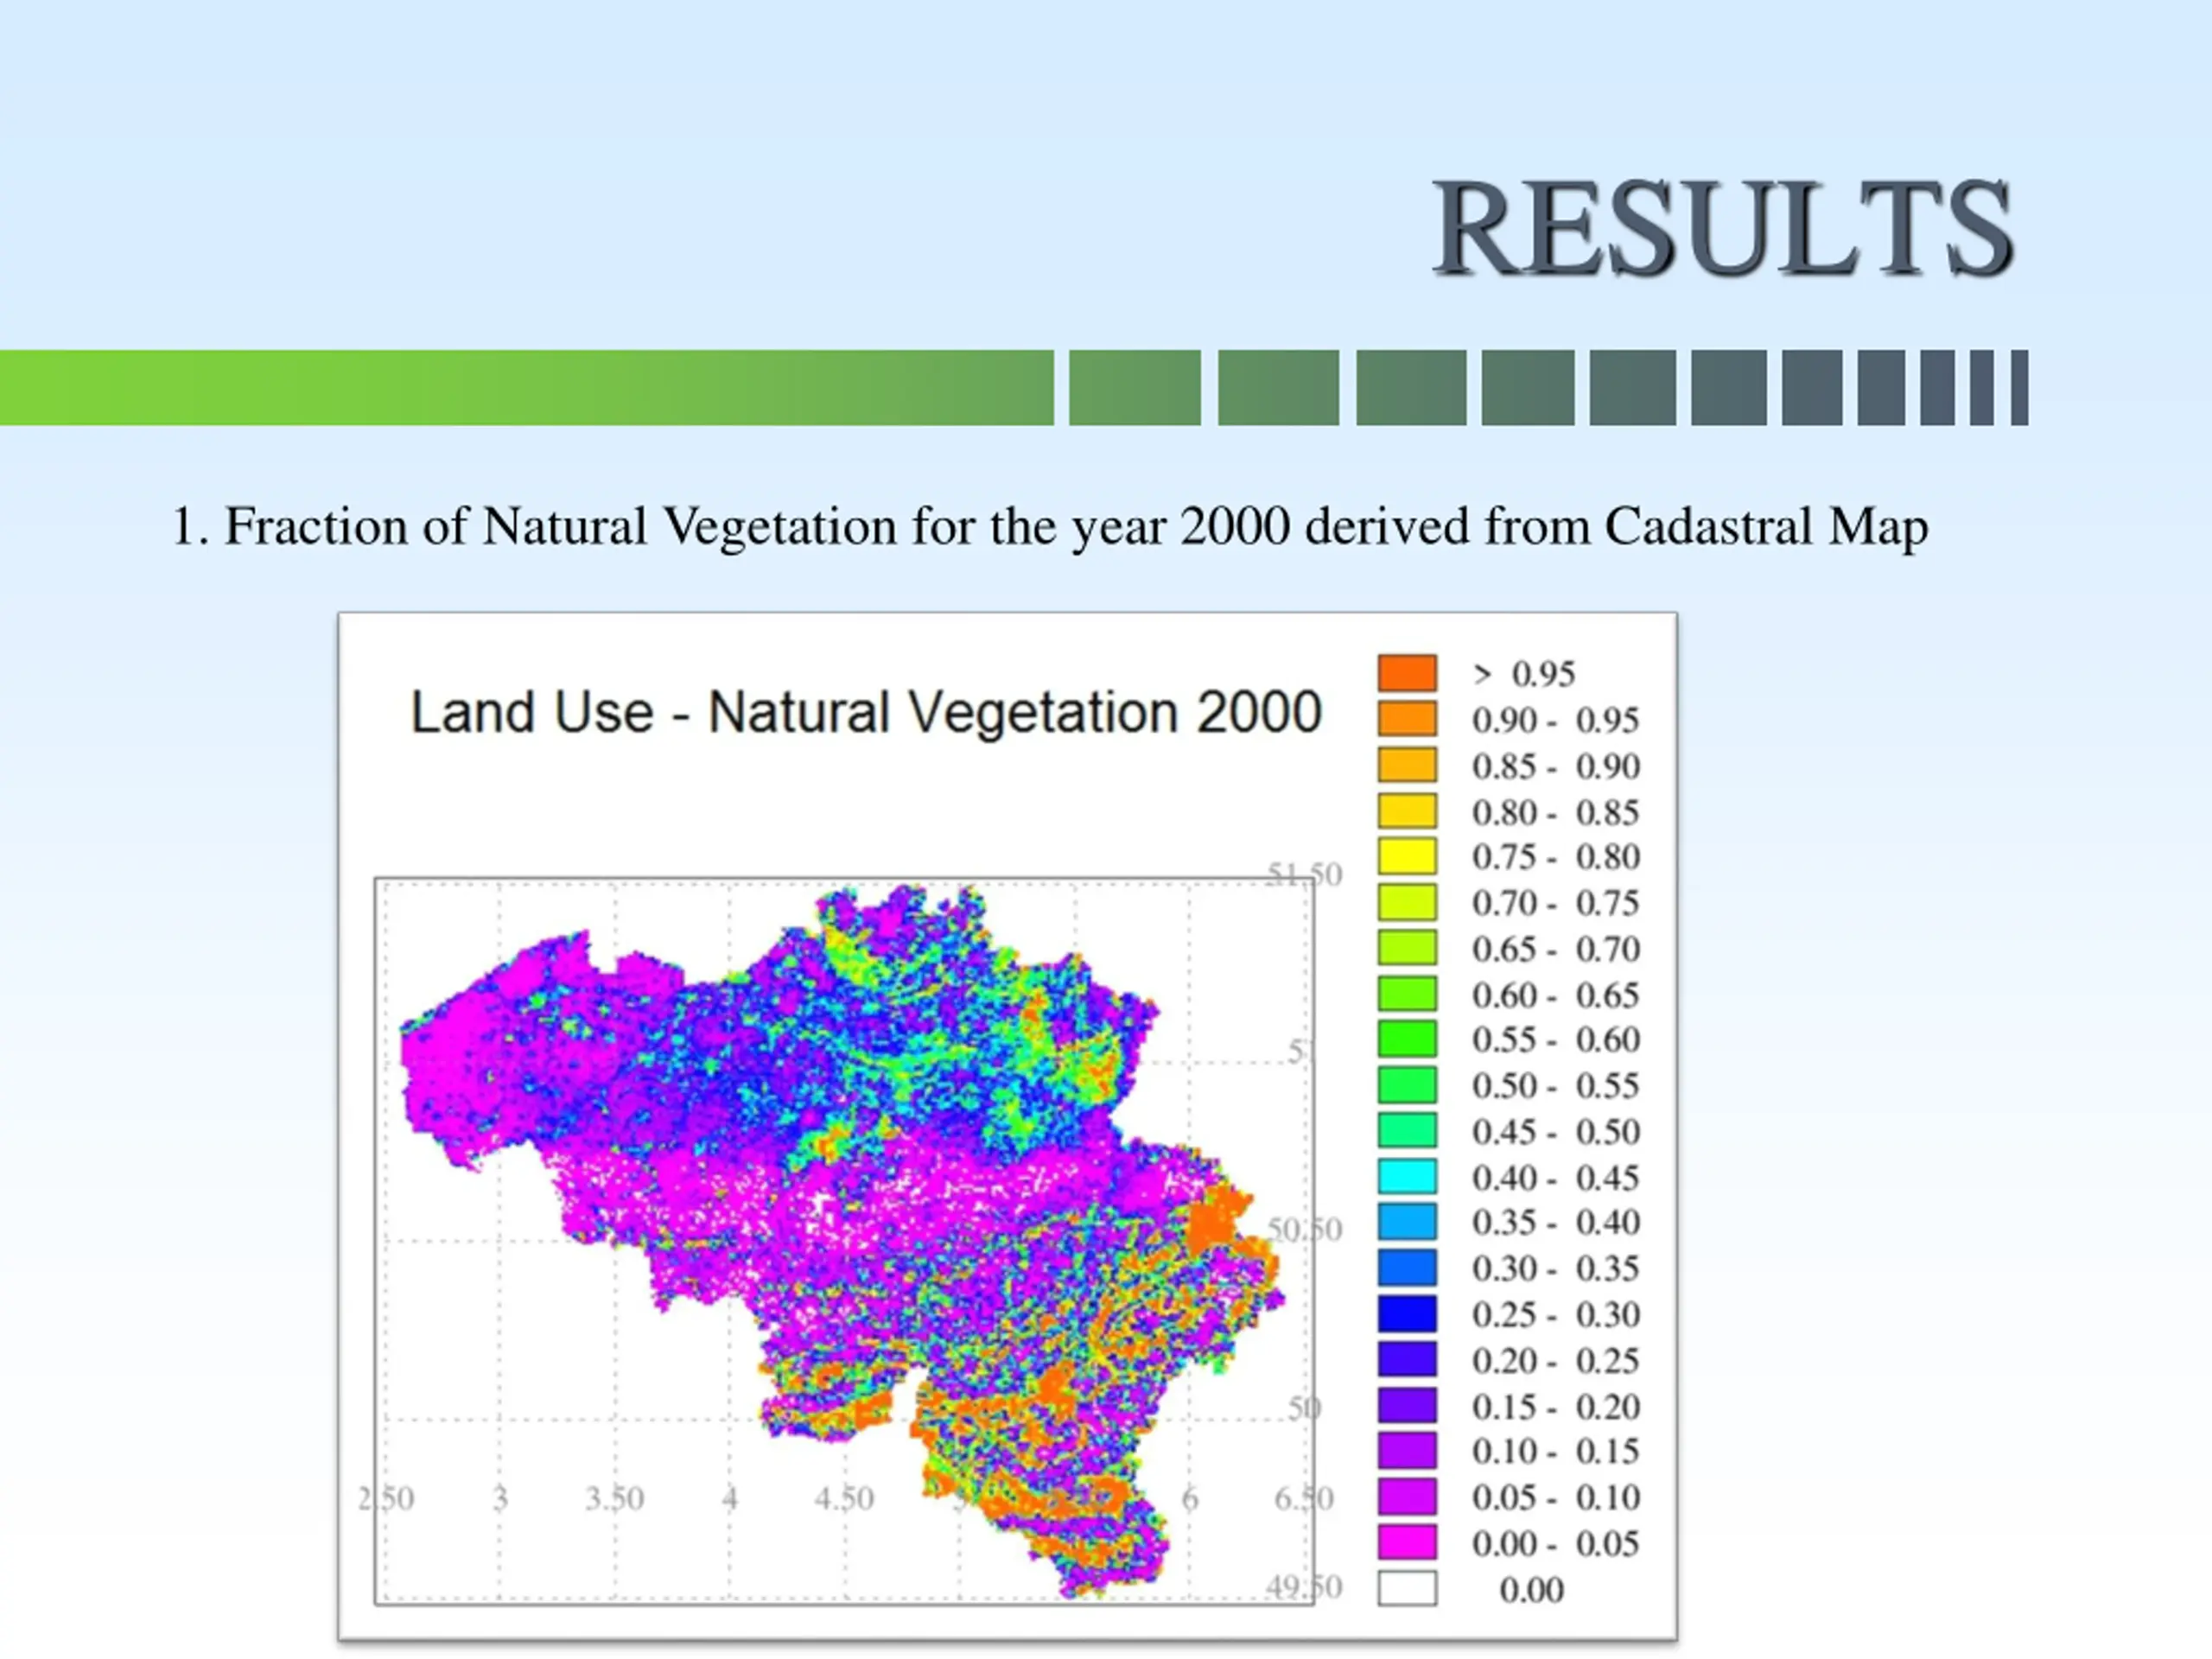Select the 0.85 - 0.90 legend swatch
Viewport: 2212px width, 1659px height.
pyautogui.click(x=1407, y=765)
